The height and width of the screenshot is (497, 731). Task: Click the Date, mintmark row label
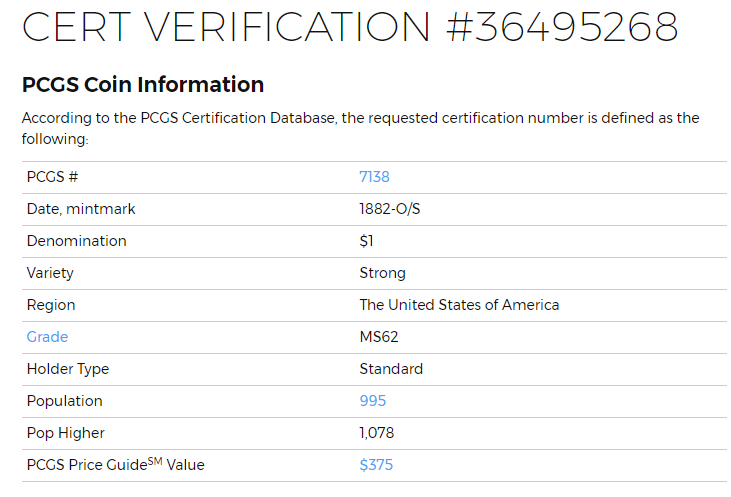(81, 209)
